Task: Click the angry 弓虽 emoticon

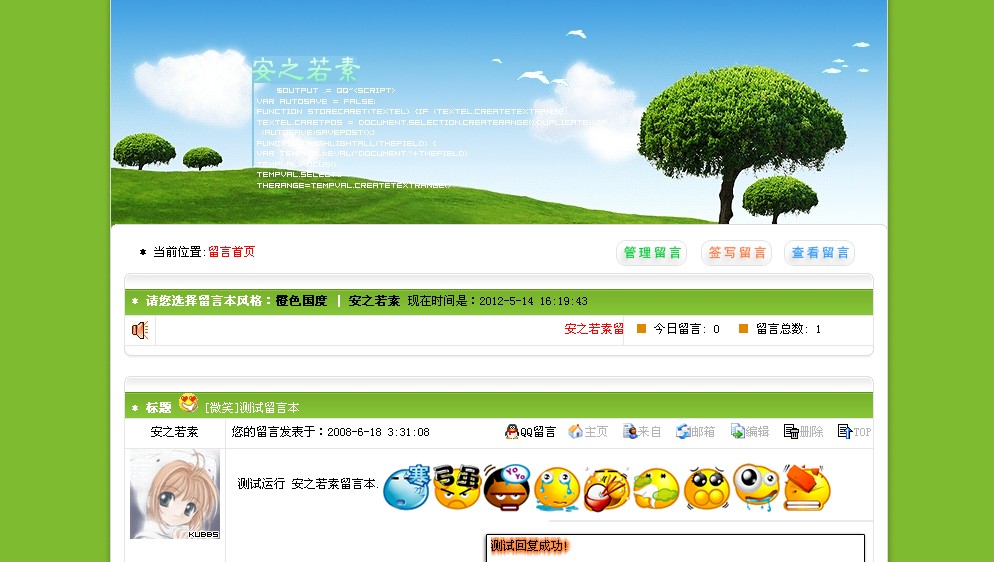Action: pyautogui.click(x=457, y=487)
